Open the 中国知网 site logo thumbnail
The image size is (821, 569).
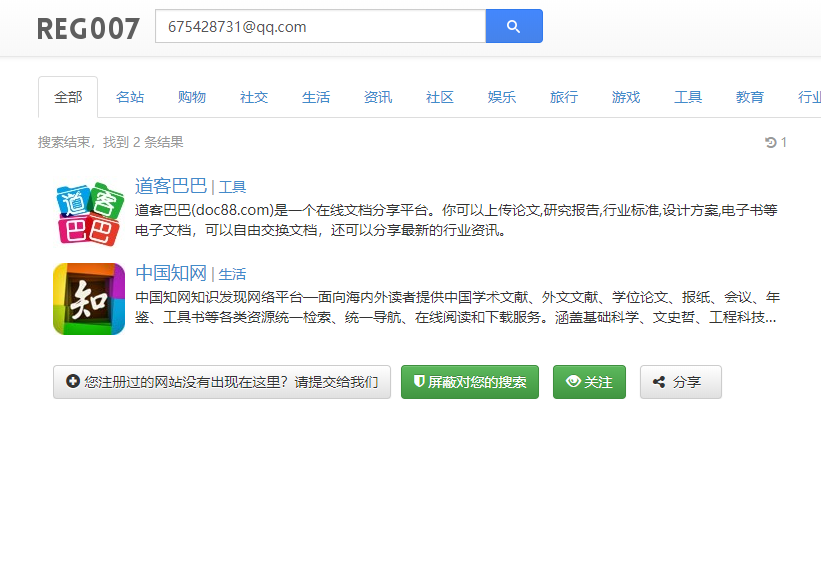[89, 299]
